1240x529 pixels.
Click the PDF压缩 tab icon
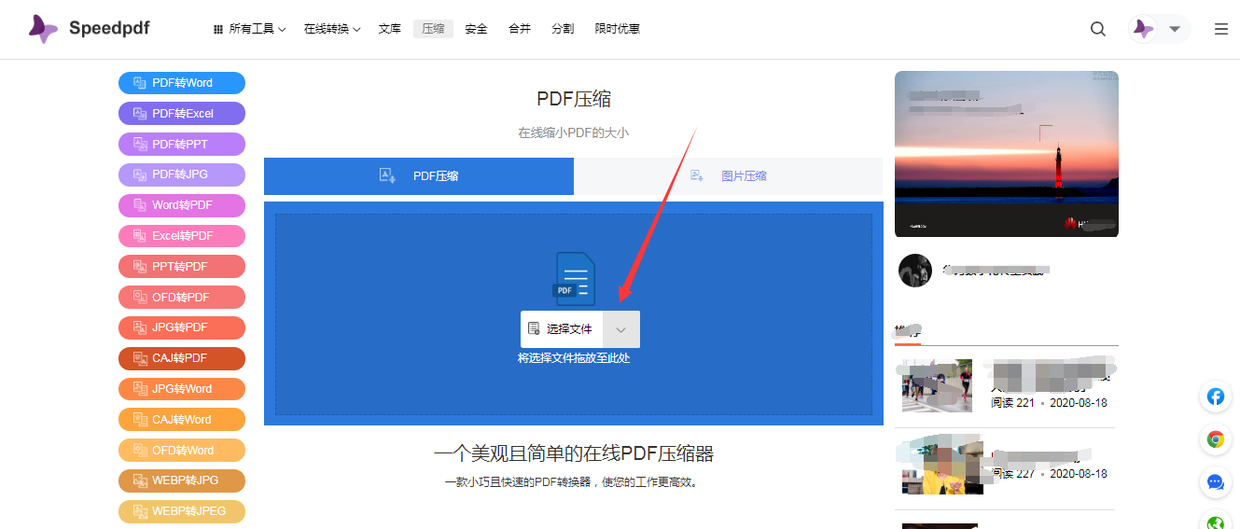[388, 176]
